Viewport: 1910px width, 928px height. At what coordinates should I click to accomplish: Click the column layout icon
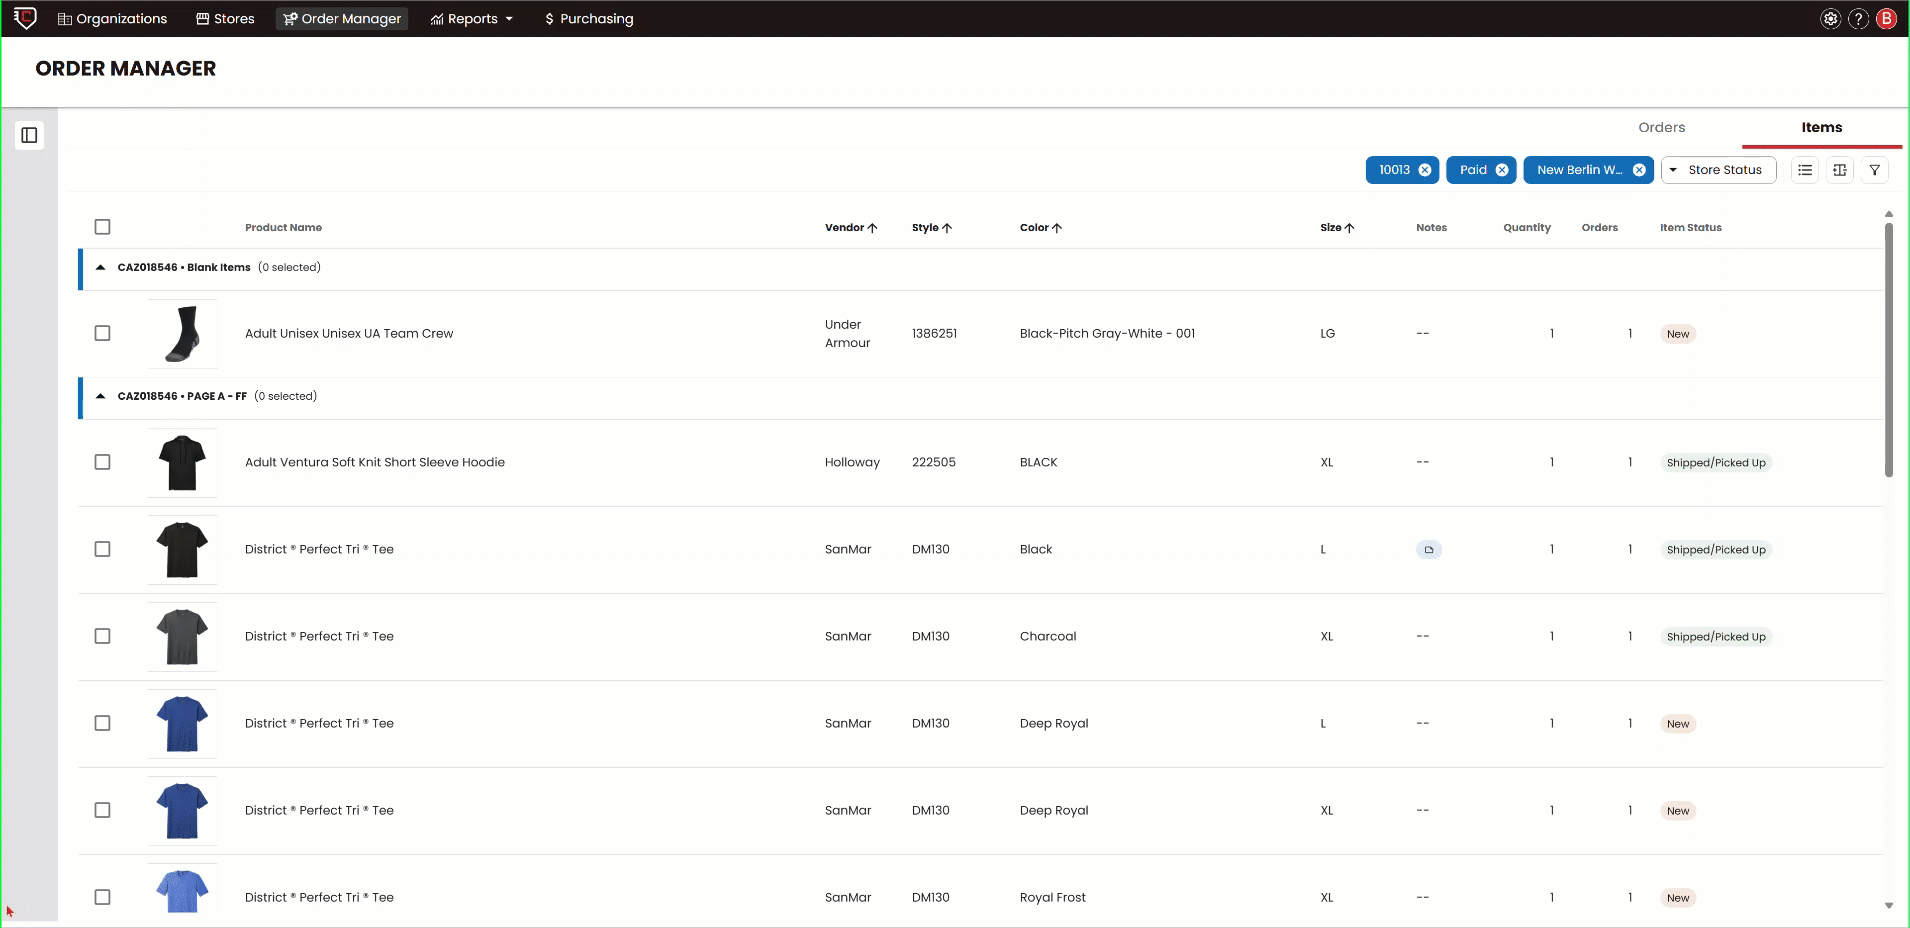(1840, 170)
